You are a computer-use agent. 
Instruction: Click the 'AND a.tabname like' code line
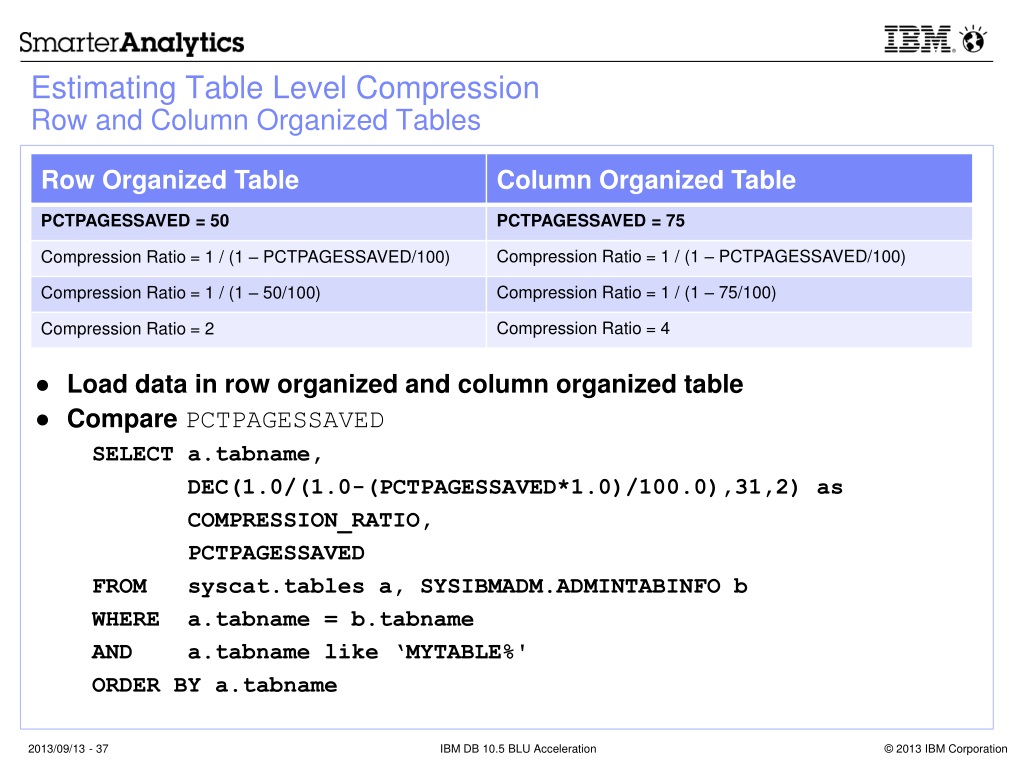(x=309, y=652)
